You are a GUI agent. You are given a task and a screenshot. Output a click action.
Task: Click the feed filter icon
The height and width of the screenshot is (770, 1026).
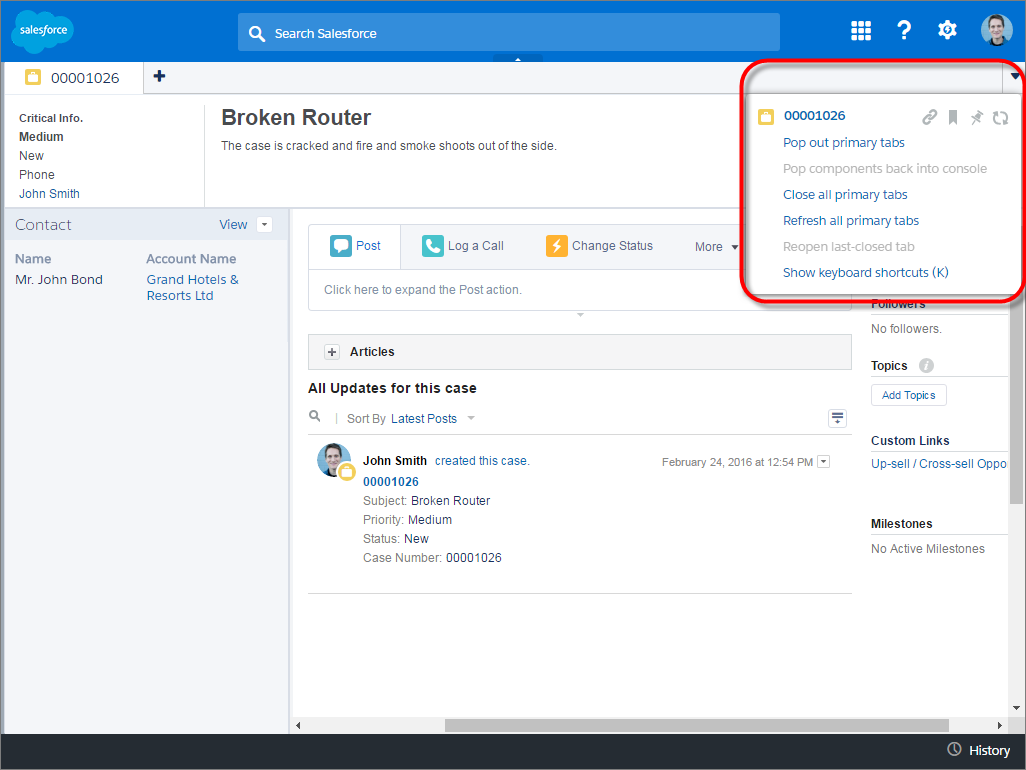(837, 418)
